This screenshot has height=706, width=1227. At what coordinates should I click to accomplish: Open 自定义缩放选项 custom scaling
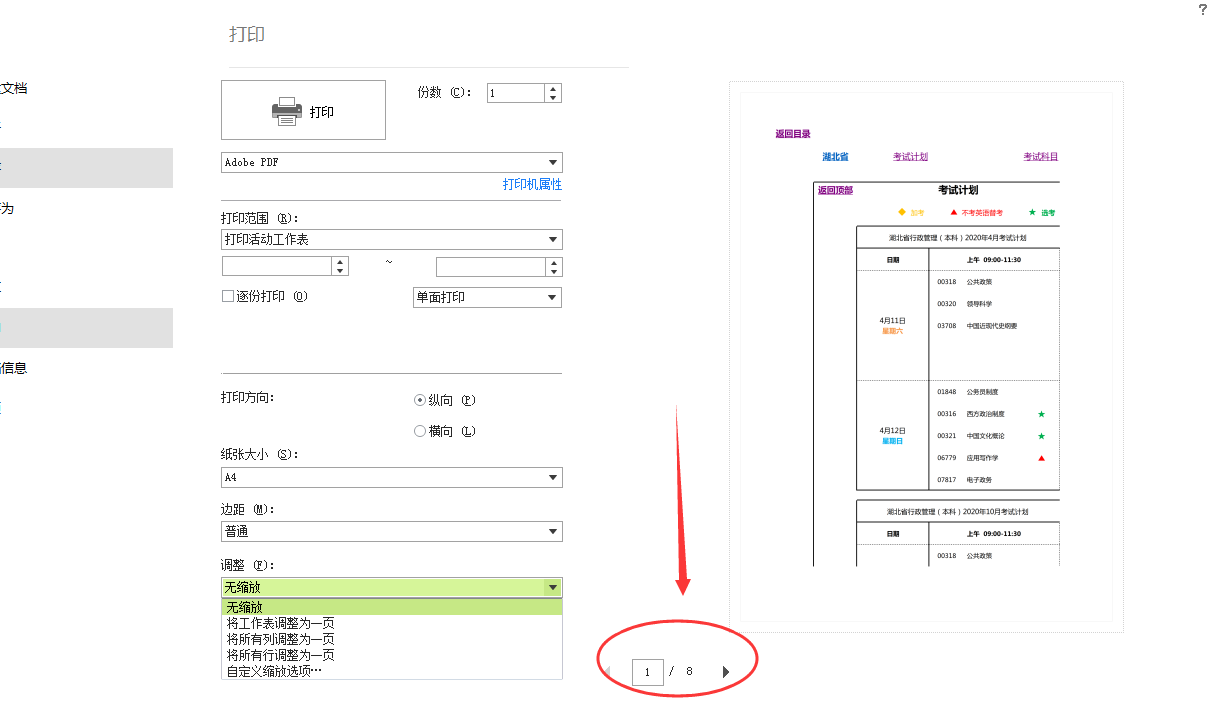point(392,671)
